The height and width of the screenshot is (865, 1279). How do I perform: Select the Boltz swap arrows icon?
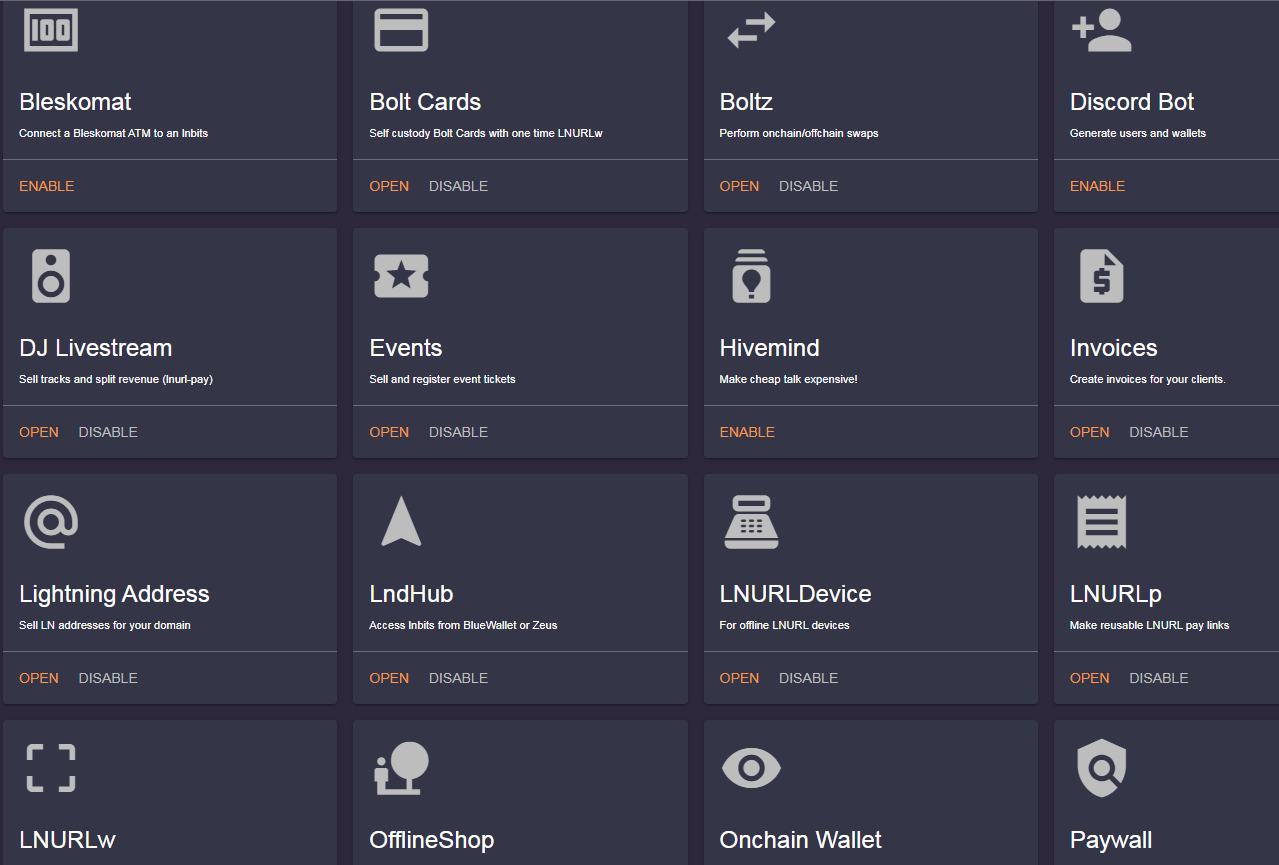(x=750, y=30)
